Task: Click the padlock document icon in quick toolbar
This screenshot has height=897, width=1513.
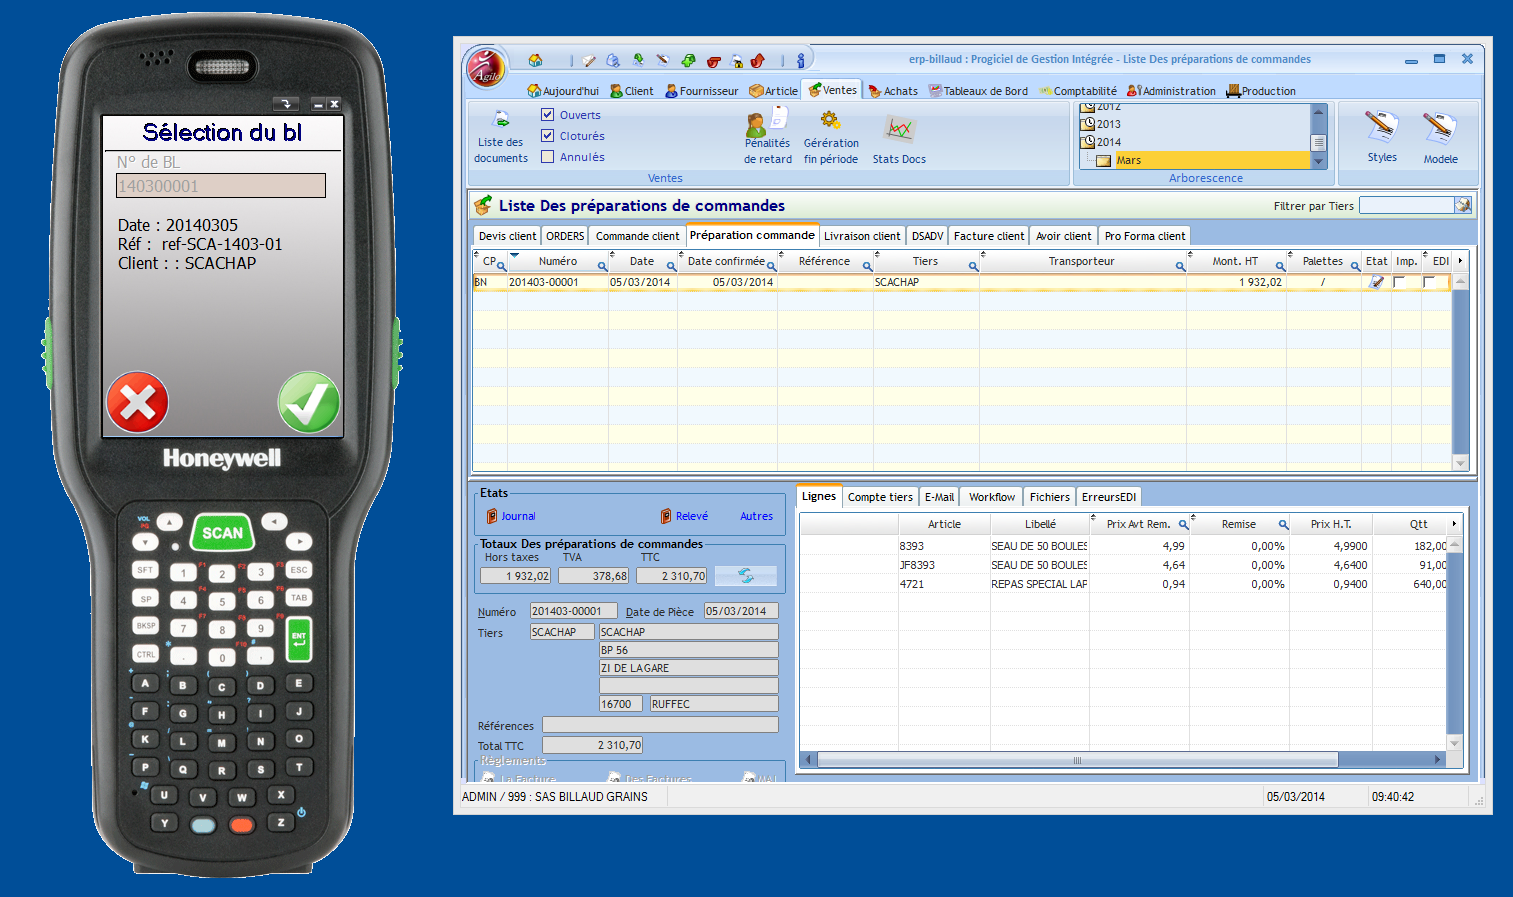Action: click(737, 61)
